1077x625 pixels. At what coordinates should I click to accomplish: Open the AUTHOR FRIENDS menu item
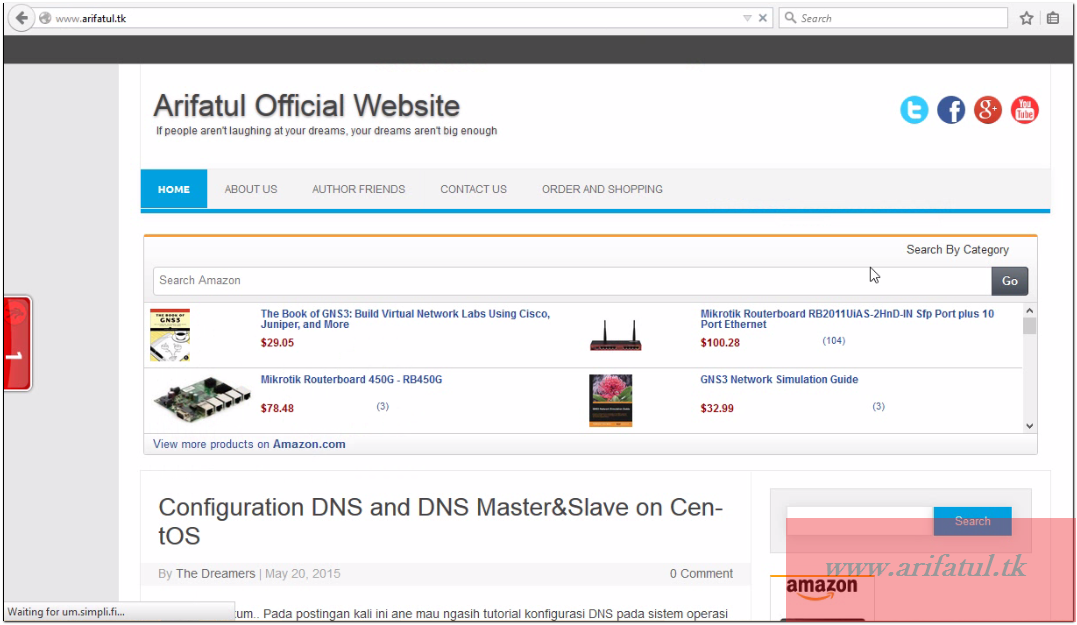click(x=359, y=189)
